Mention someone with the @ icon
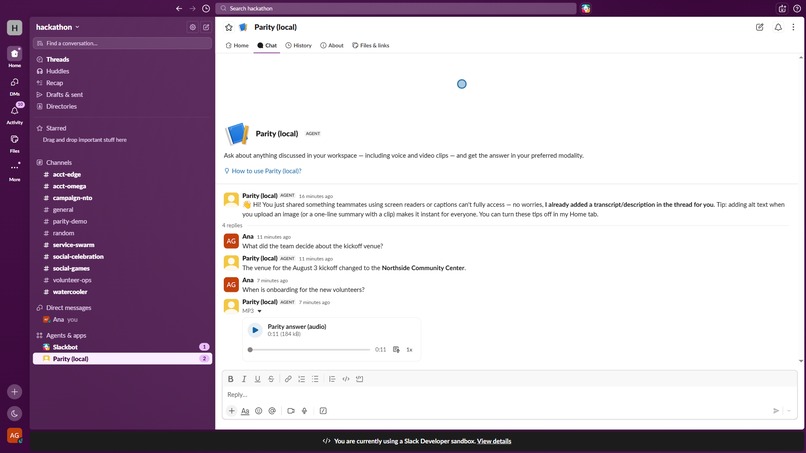Image resolution: width=806 pixels, height=453 pixels. [272, 411]
